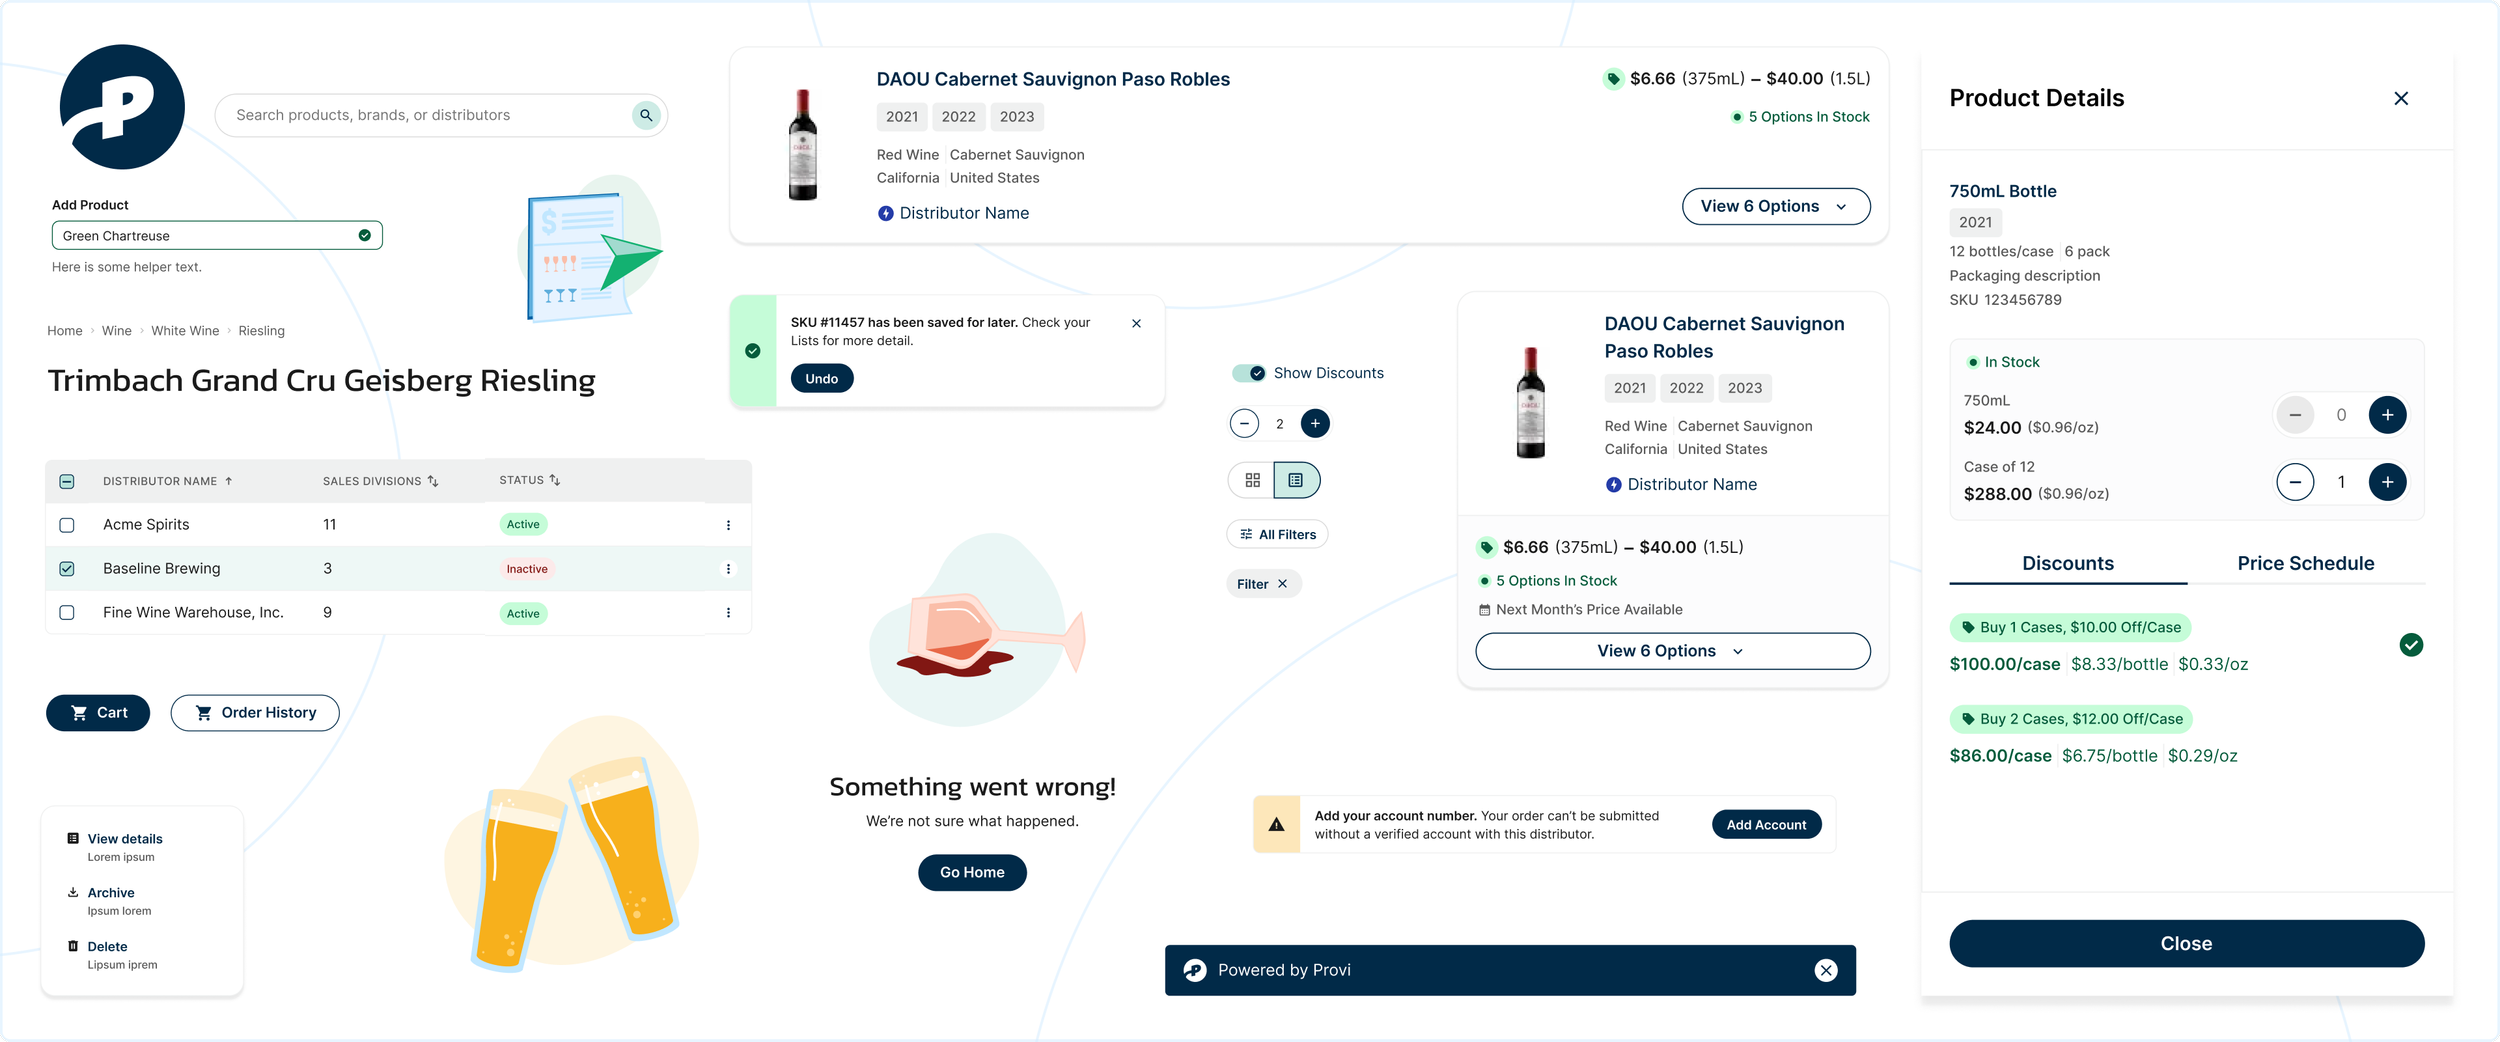
Task: Expand View 6 Options in top card
Action: 1776,206
